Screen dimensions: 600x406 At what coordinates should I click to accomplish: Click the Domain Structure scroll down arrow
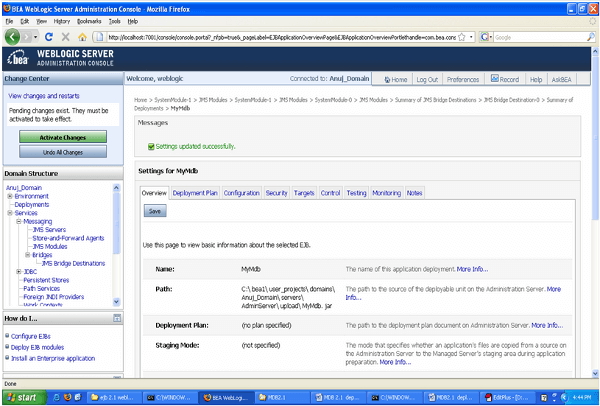pyautogui.click(x=117, y=302)
